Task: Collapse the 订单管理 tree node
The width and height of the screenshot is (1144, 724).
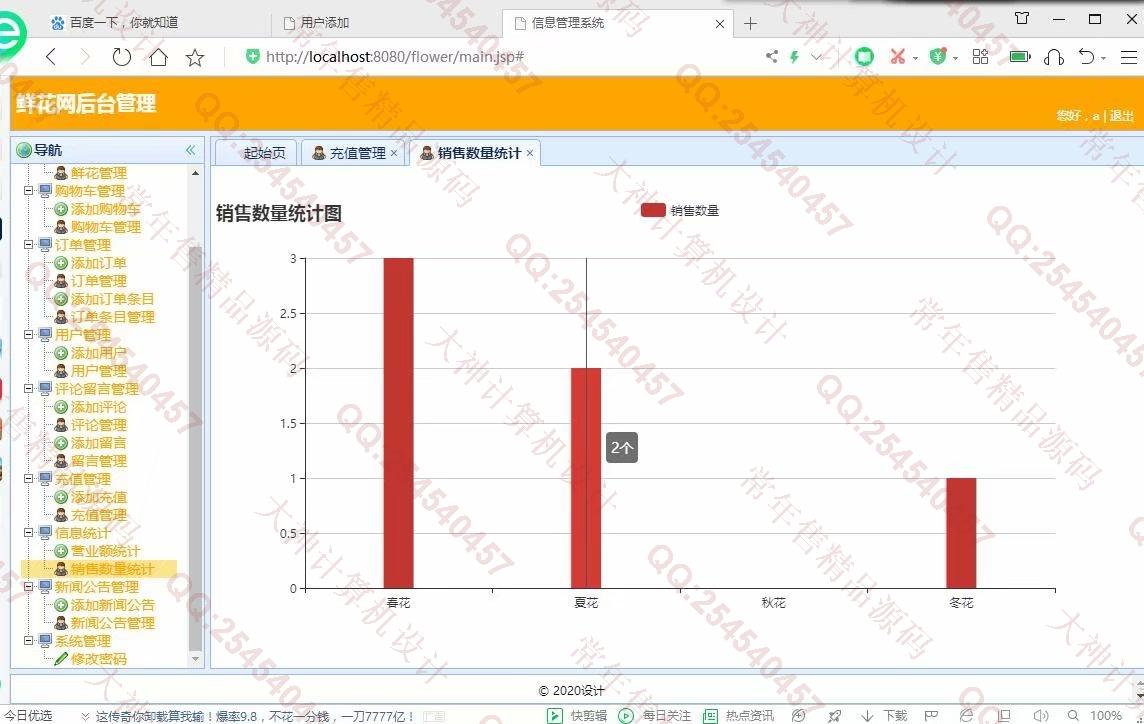Action: 28,244
